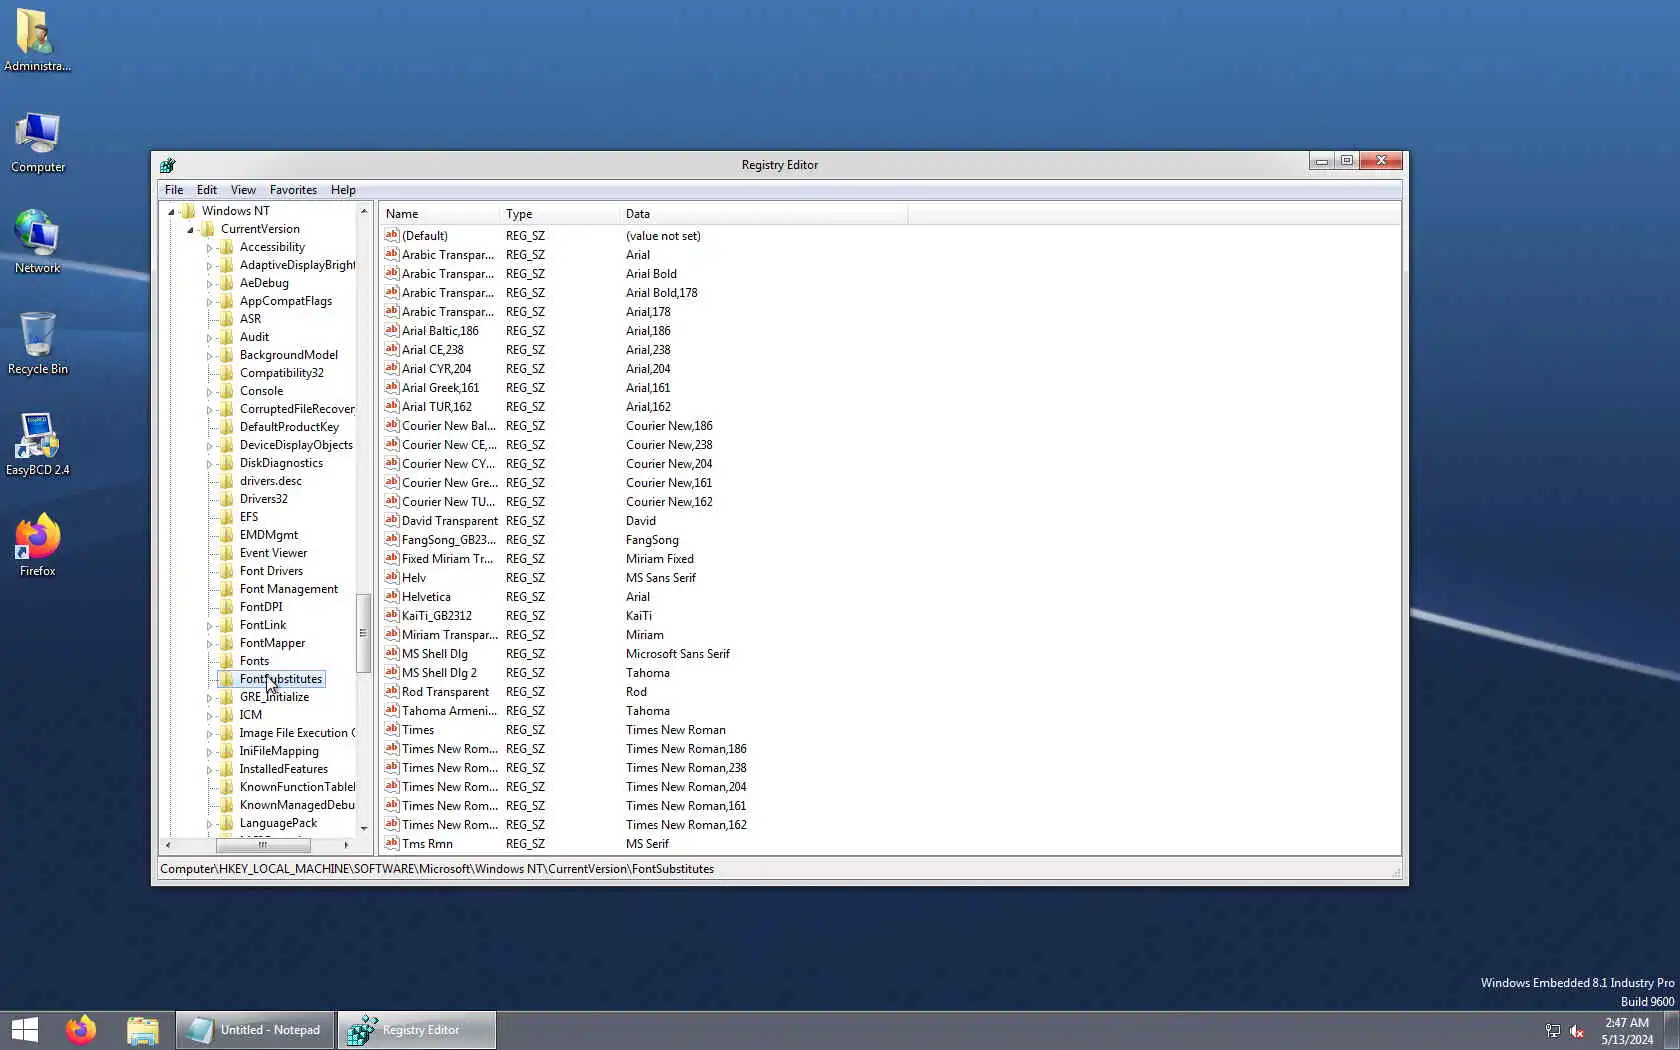
Task: Select the Helvetica value icon
Action: 392,596
